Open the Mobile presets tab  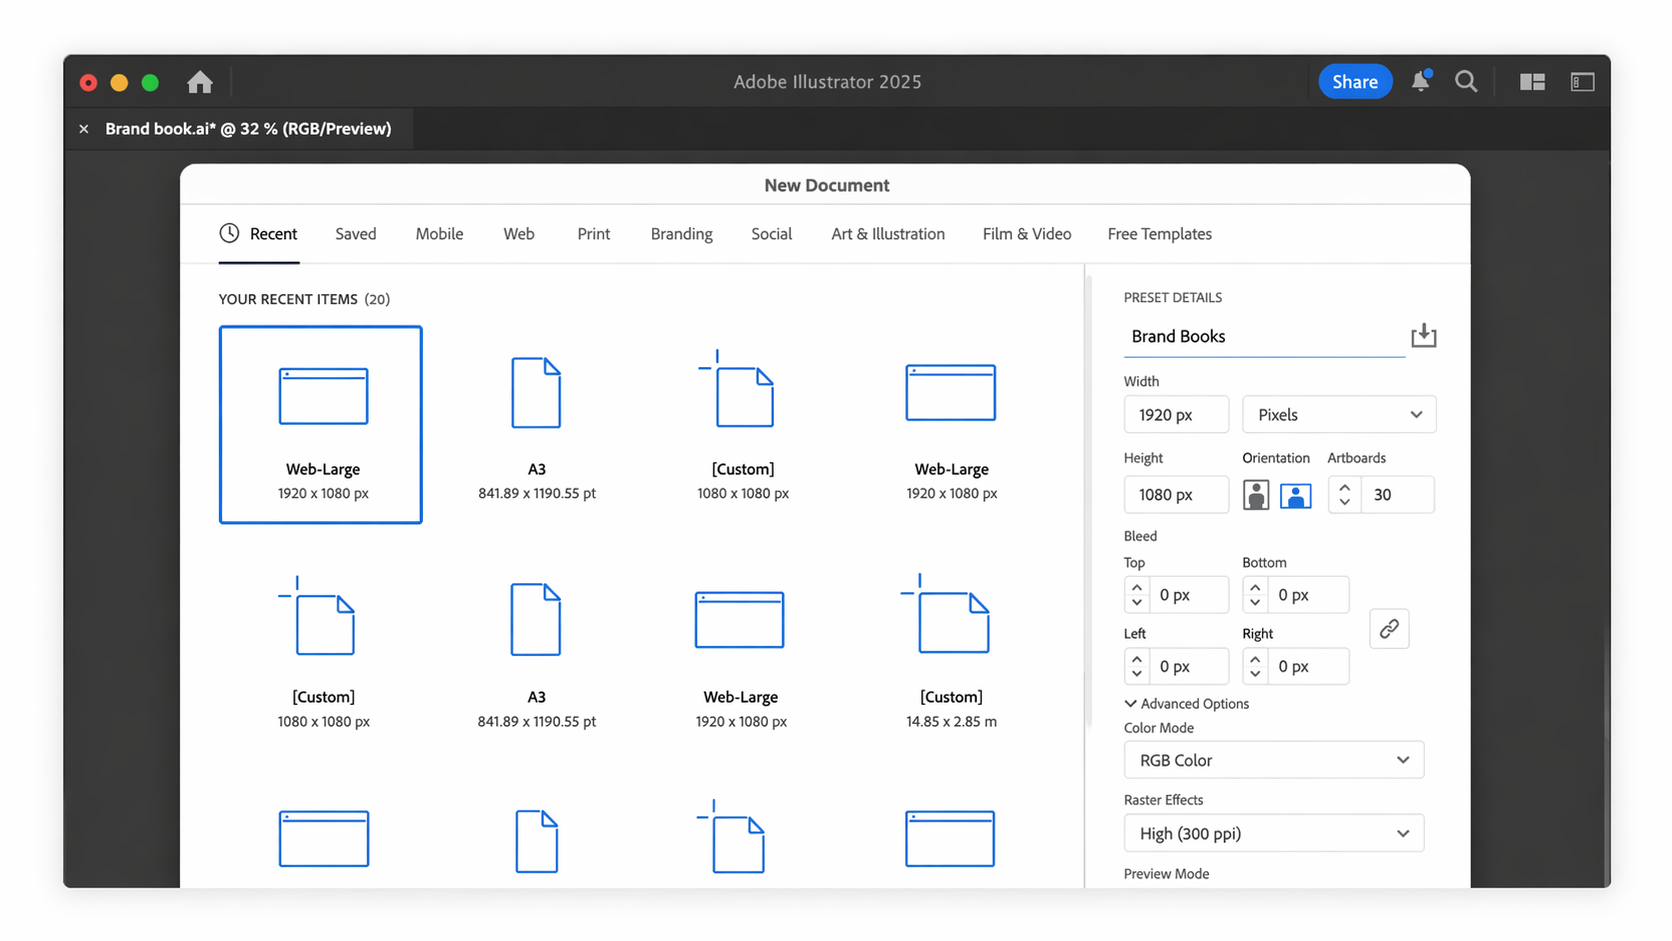point(439,234)
